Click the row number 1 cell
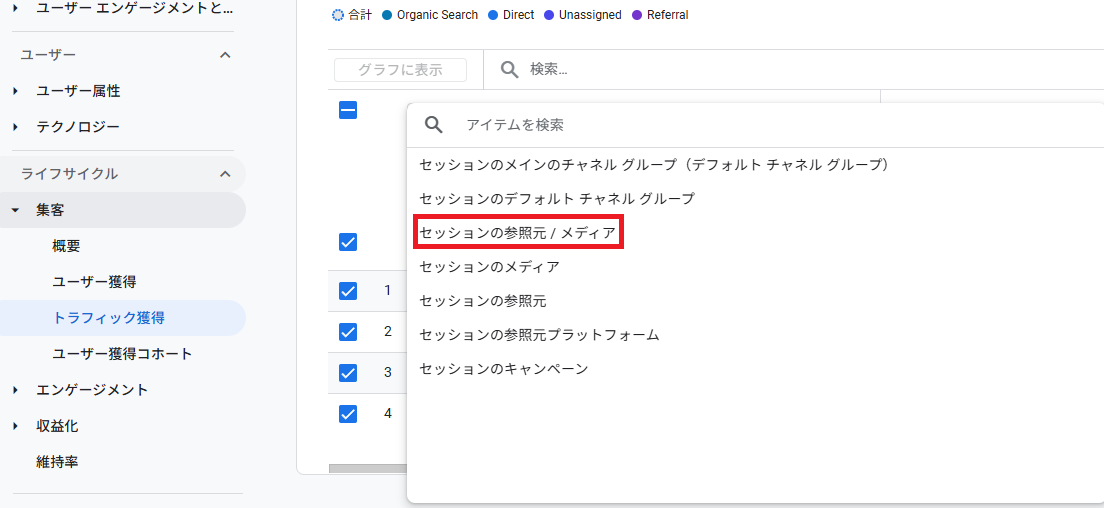 [387, 290]
